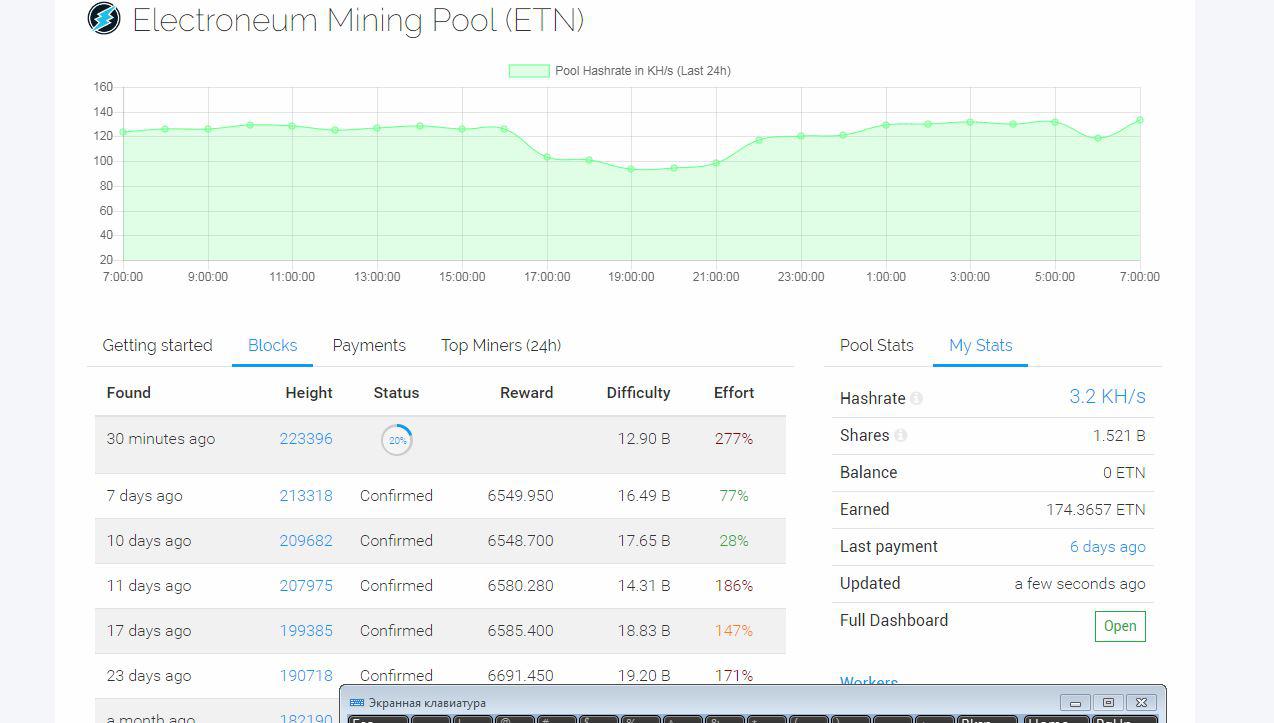1274x723 pixels.
Task: Click the 277% effort value
Action: click(734, 439)
